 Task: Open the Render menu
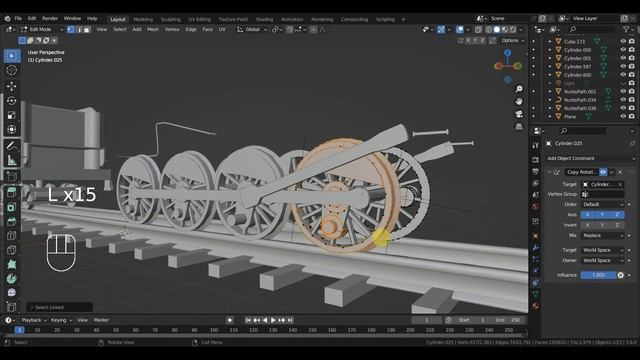pos(50,18)
